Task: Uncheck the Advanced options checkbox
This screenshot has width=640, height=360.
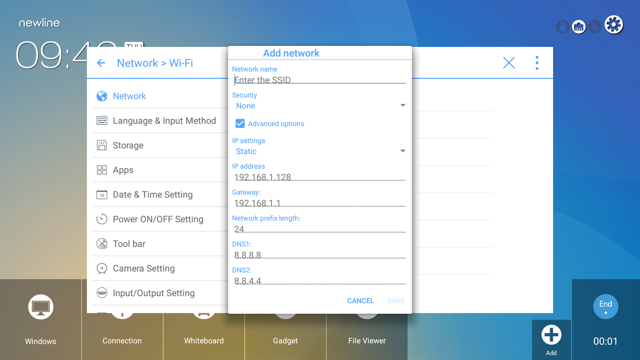Action: coord(240,123)
